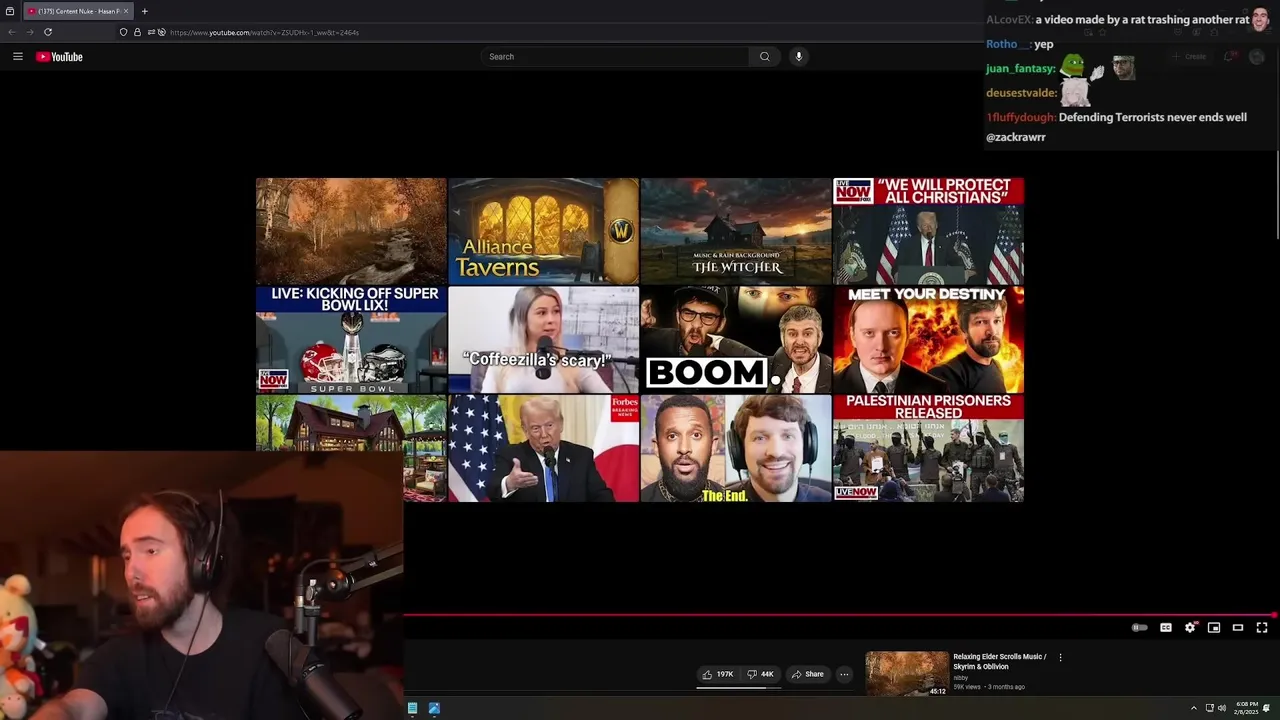Image resolution: width=1280 pixels, height=720 pixels.
Task: Start voice search with the microphone icon
Action: 798,57
